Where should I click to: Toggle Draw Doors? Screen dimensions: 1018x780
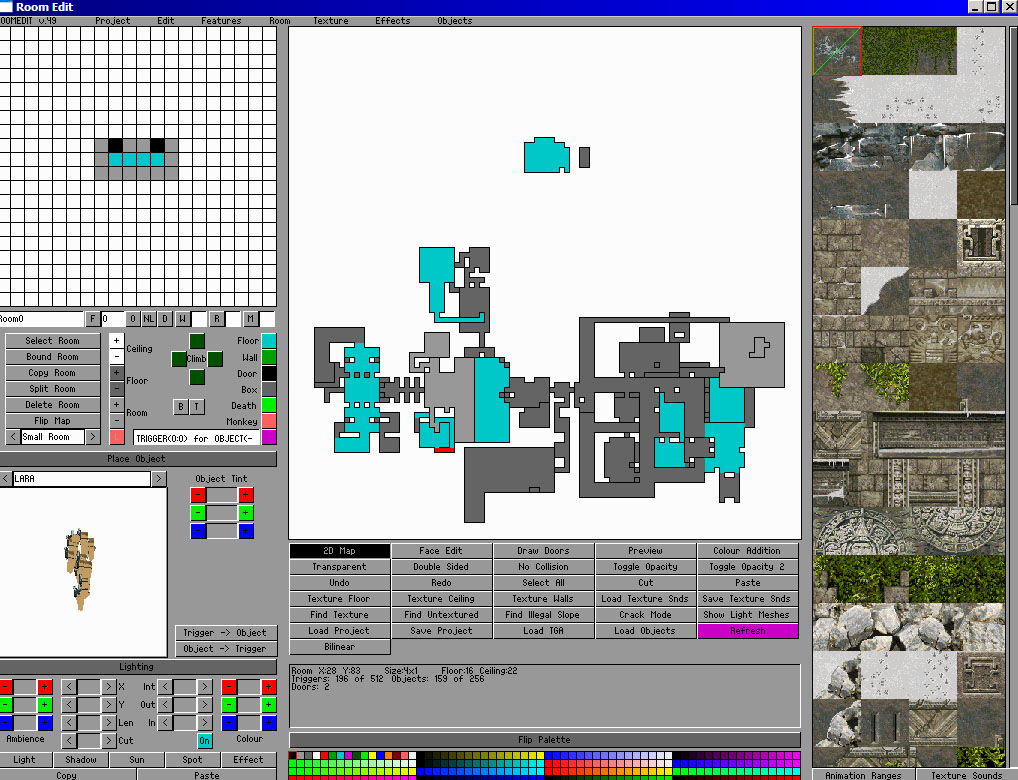pyautogui.click(x=543, y=551)
